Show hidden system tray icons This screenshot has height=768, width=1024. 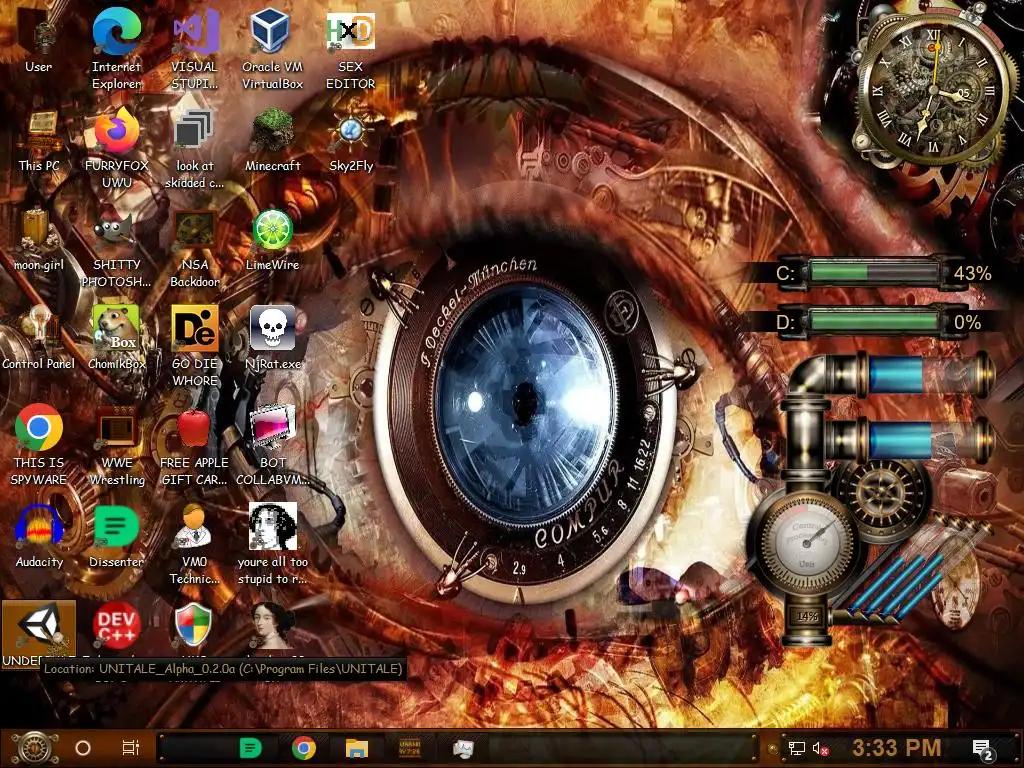(x=772, y=748)
